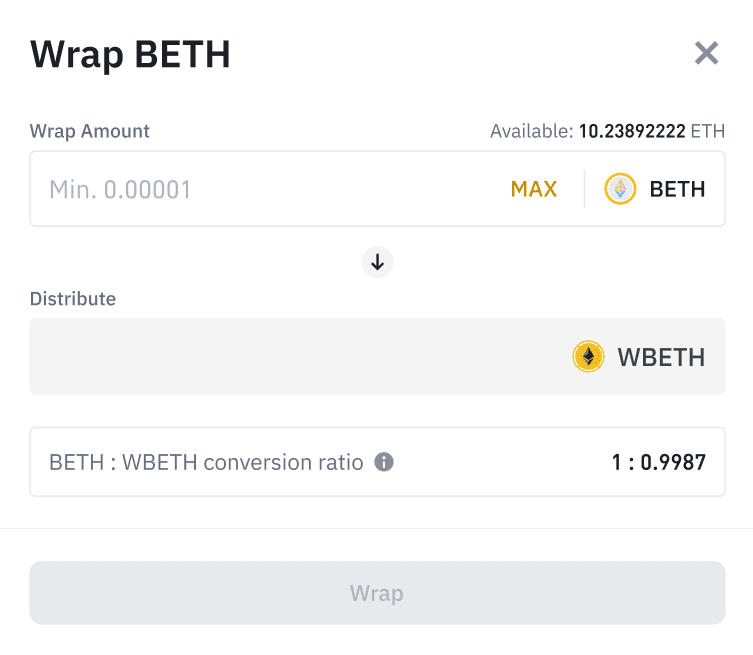The image size is (753, 655).
Task: Click the WBETH token coin icon
Action: point(589,357)
